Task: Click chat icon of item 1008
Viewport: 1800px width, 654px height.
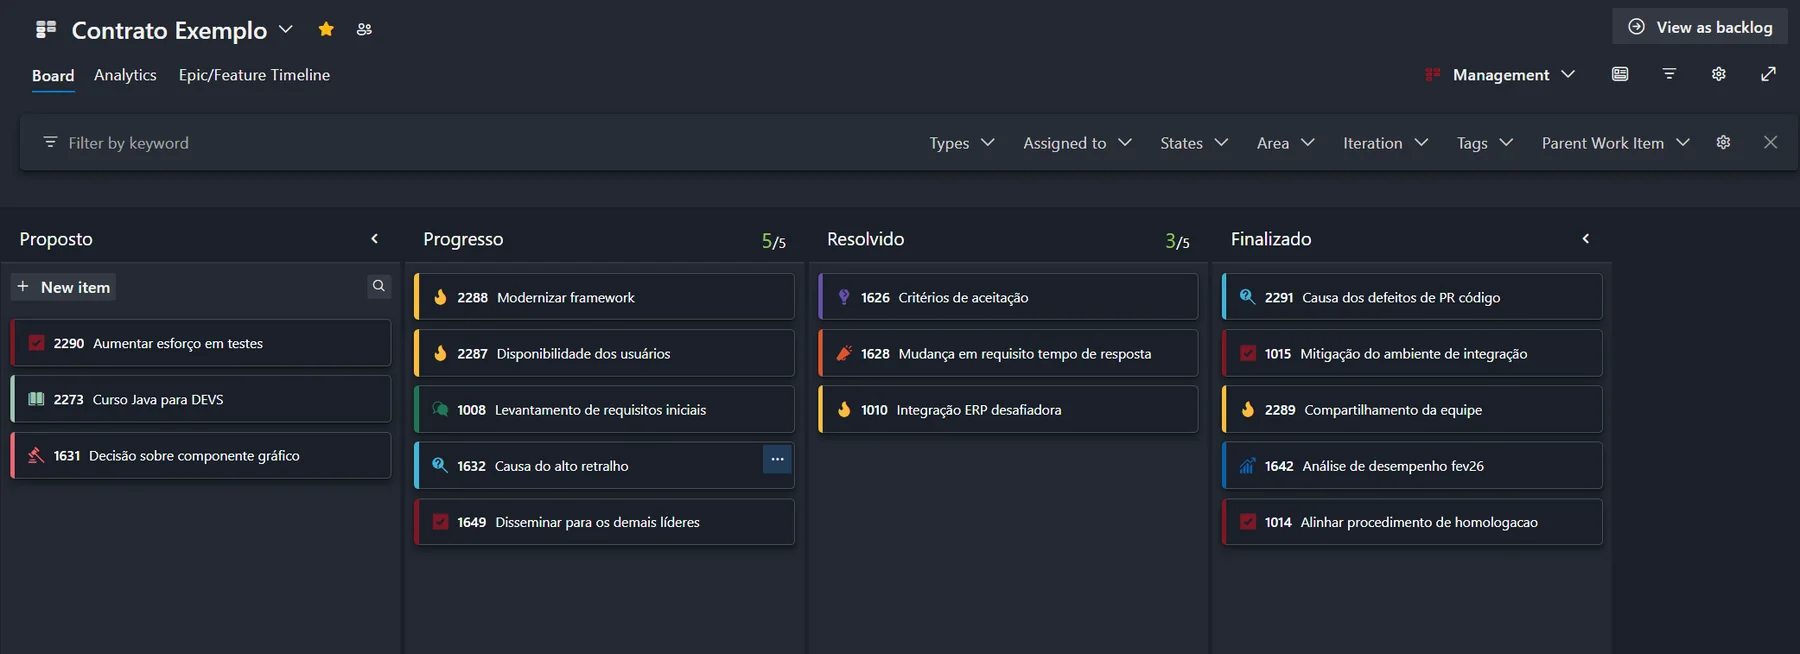Action: point(440,409)
